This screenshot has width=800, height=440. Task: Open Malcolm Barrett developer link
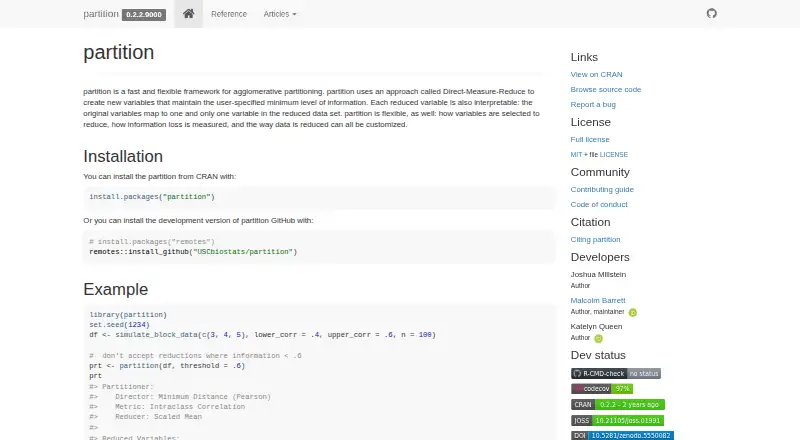[598, 301]
